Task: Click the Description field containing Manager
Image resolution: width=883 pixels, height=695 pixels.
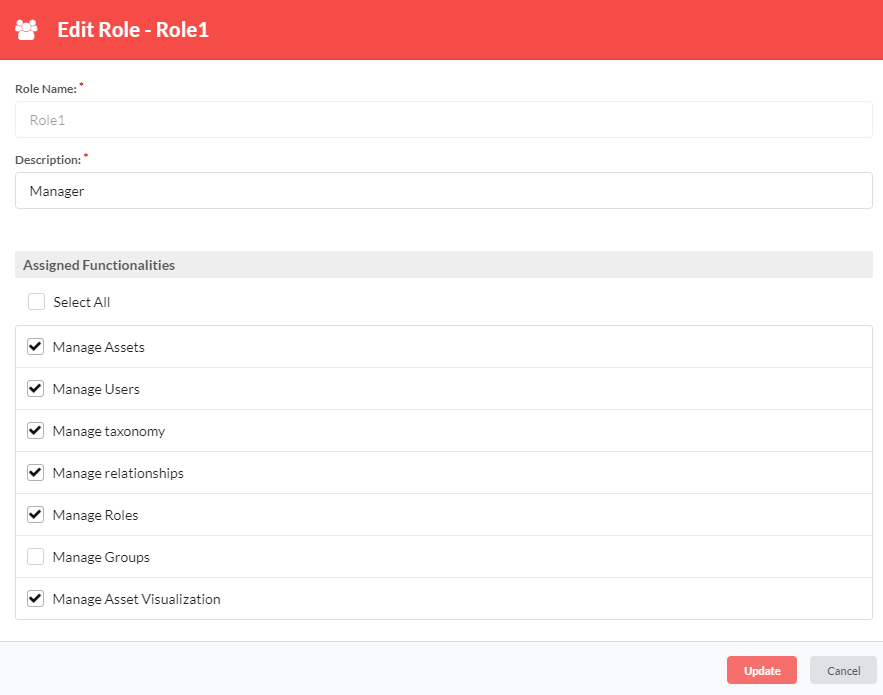Action: [x=444, y=191]
